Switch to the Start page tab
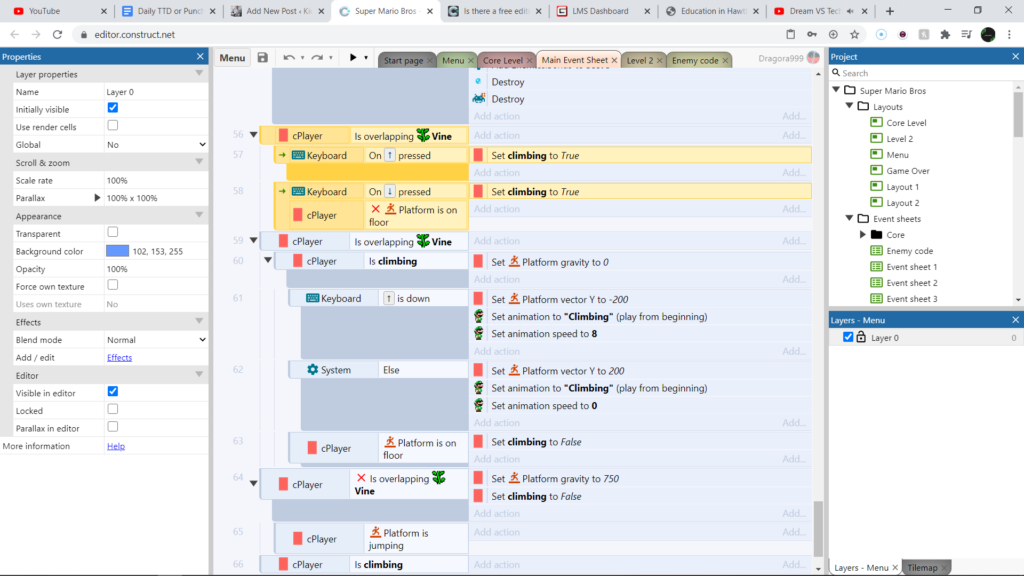Screen dimensions: 1024x576 [x=403, y=60]
